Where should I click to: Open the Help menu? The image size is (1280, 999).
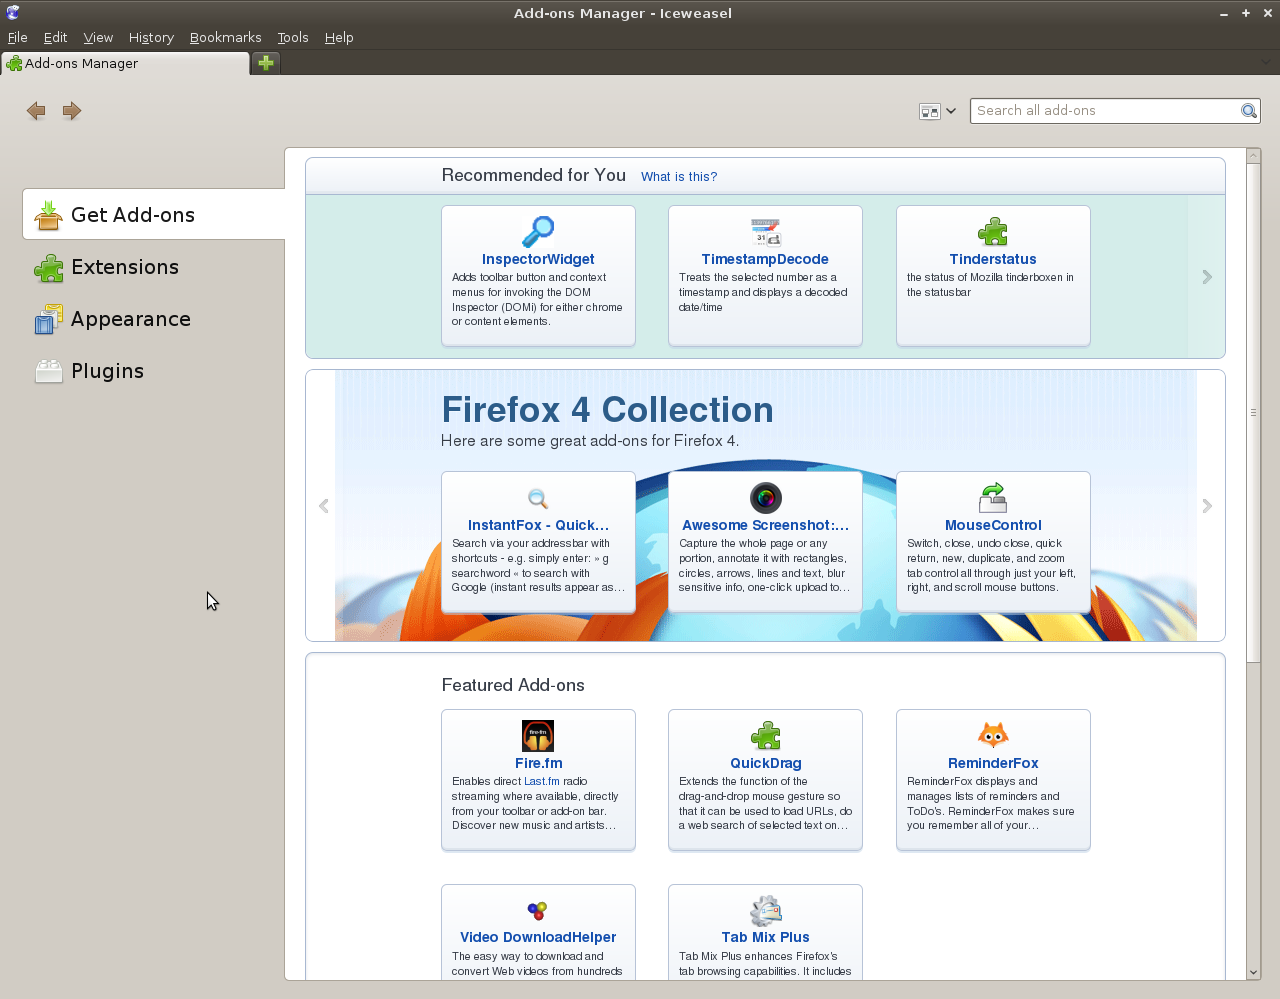tap(339, 37)
